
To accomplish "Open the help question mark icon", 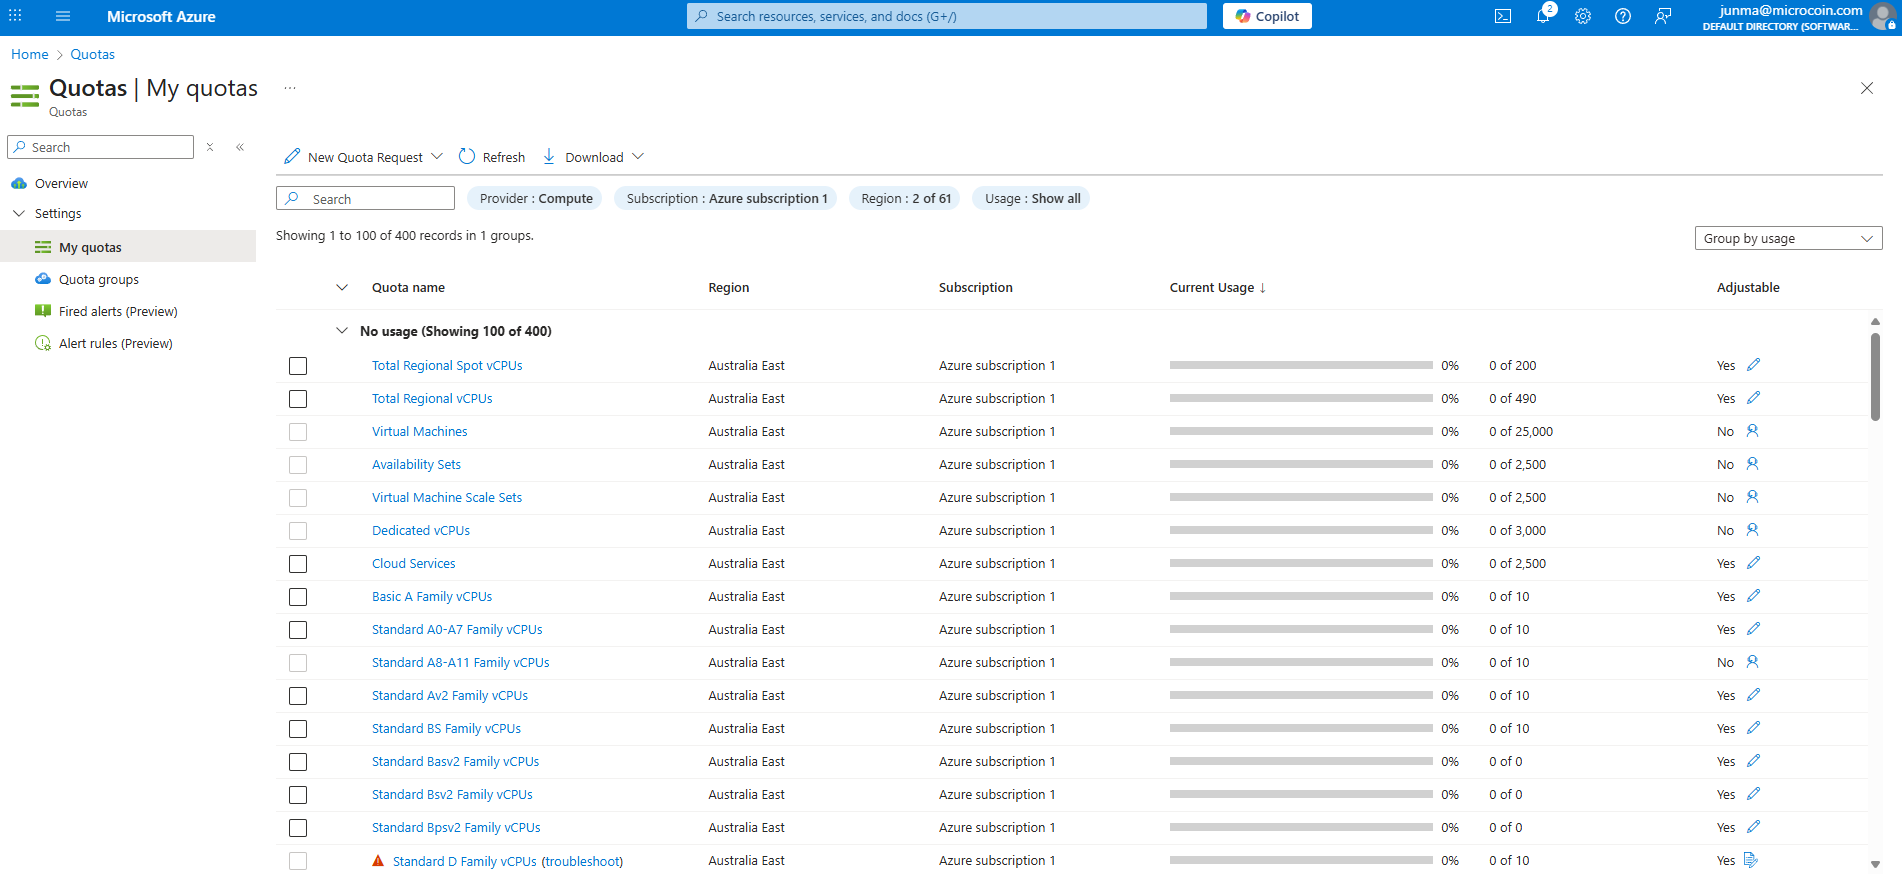I will [x=1623, y=16].
